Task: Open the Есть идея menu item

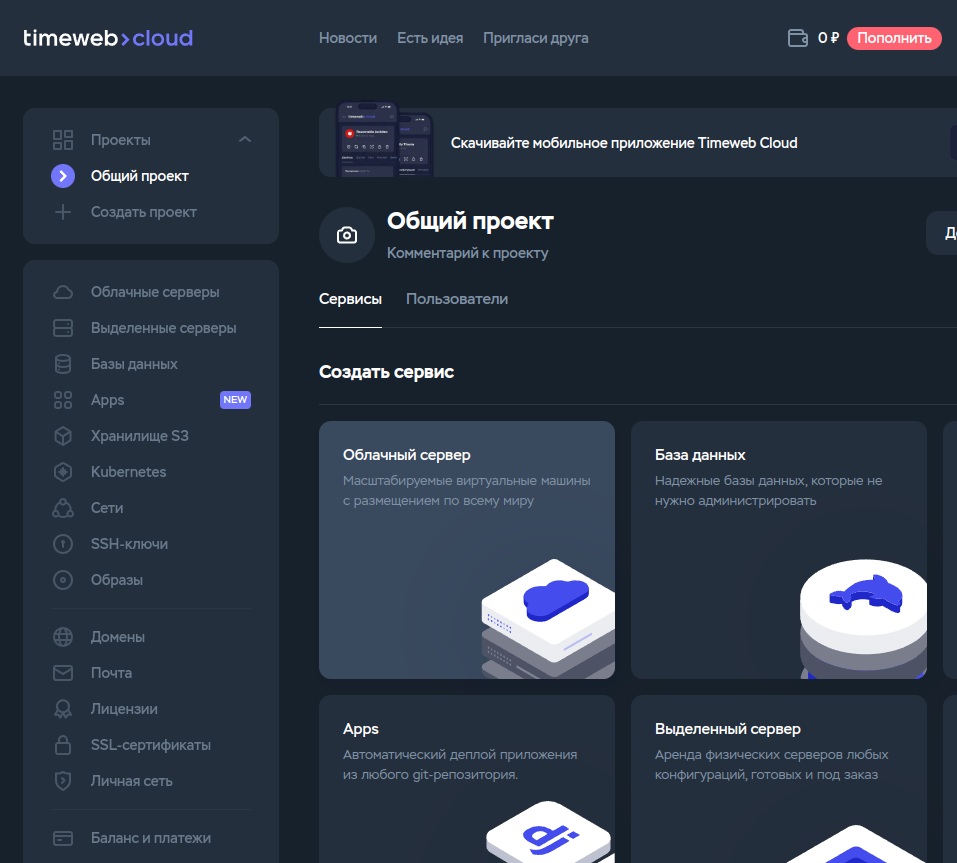Action: (x=430, y=38)
